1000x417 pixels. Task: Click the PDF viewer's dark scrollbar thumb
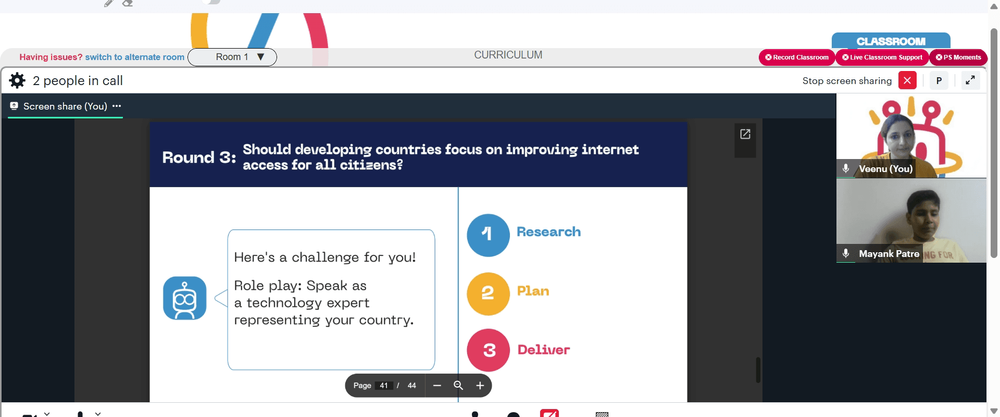[x=758, y=370]
